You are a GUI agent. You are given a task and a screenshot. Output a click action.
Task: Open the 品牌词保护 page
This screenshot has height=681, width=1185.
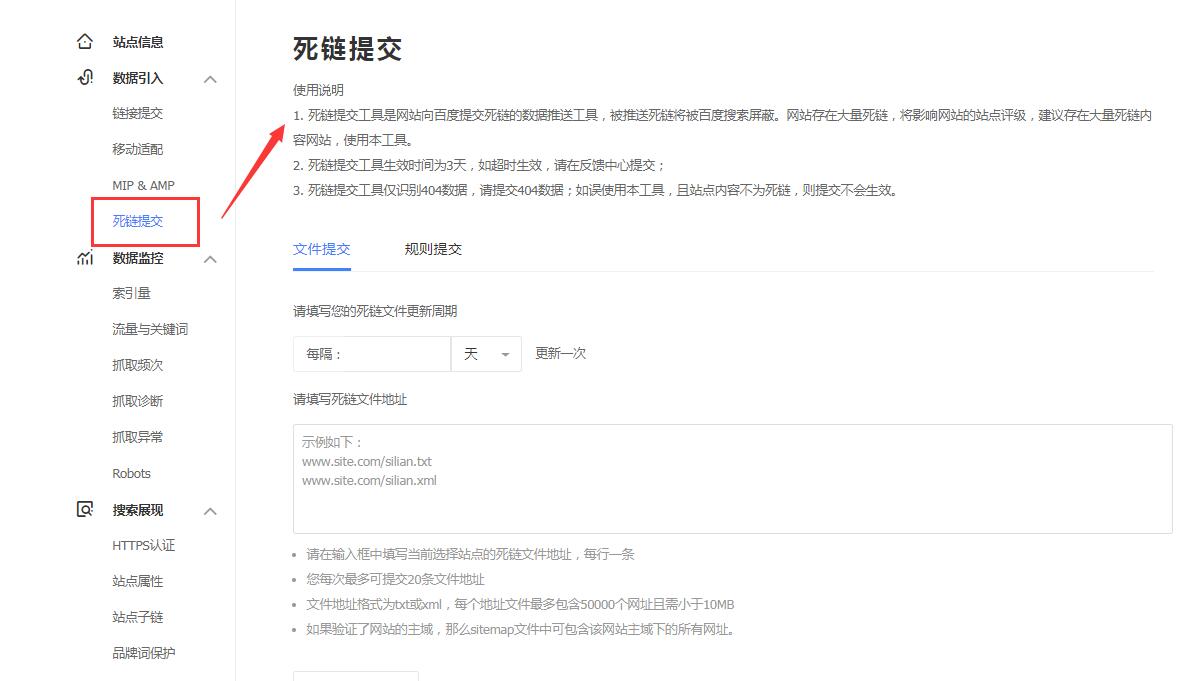pyautogui.click(x=144, y=654)
